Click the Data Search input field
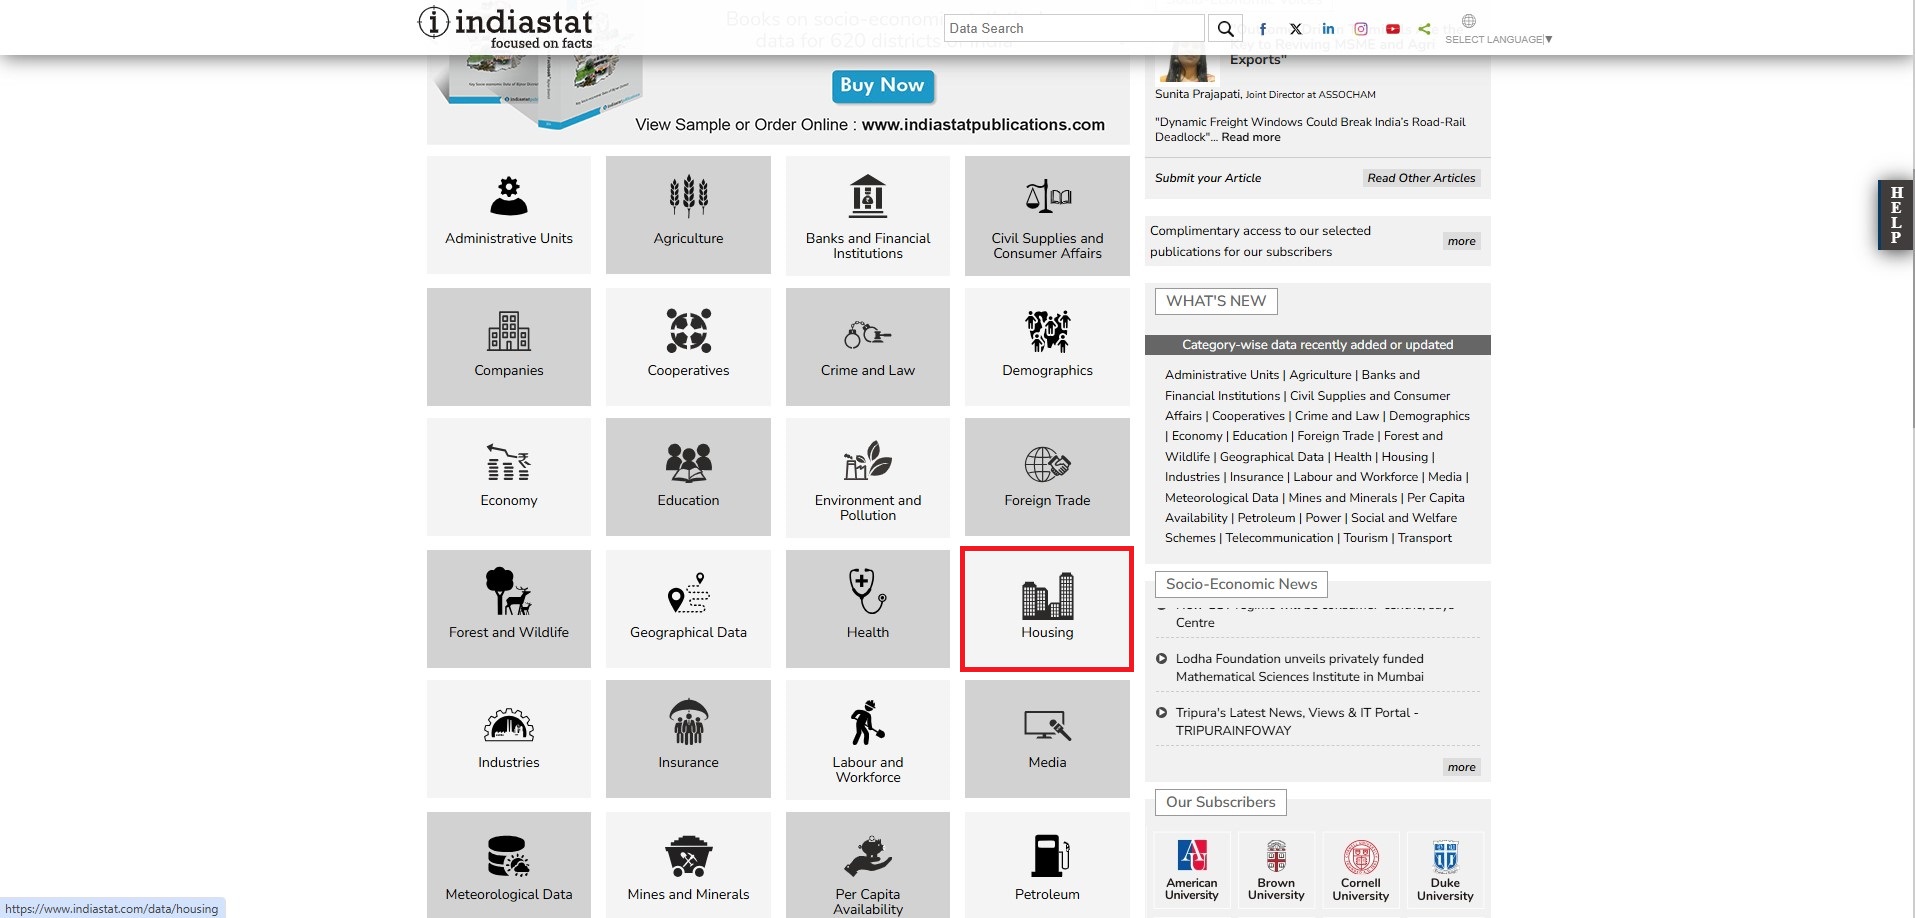The image size is (1915, 918). coord(1072,29)
